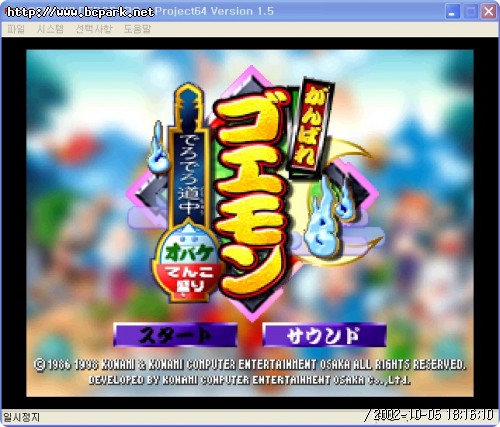Open the 파일 menu
The image size is (500, 427).
pos(16,29)
